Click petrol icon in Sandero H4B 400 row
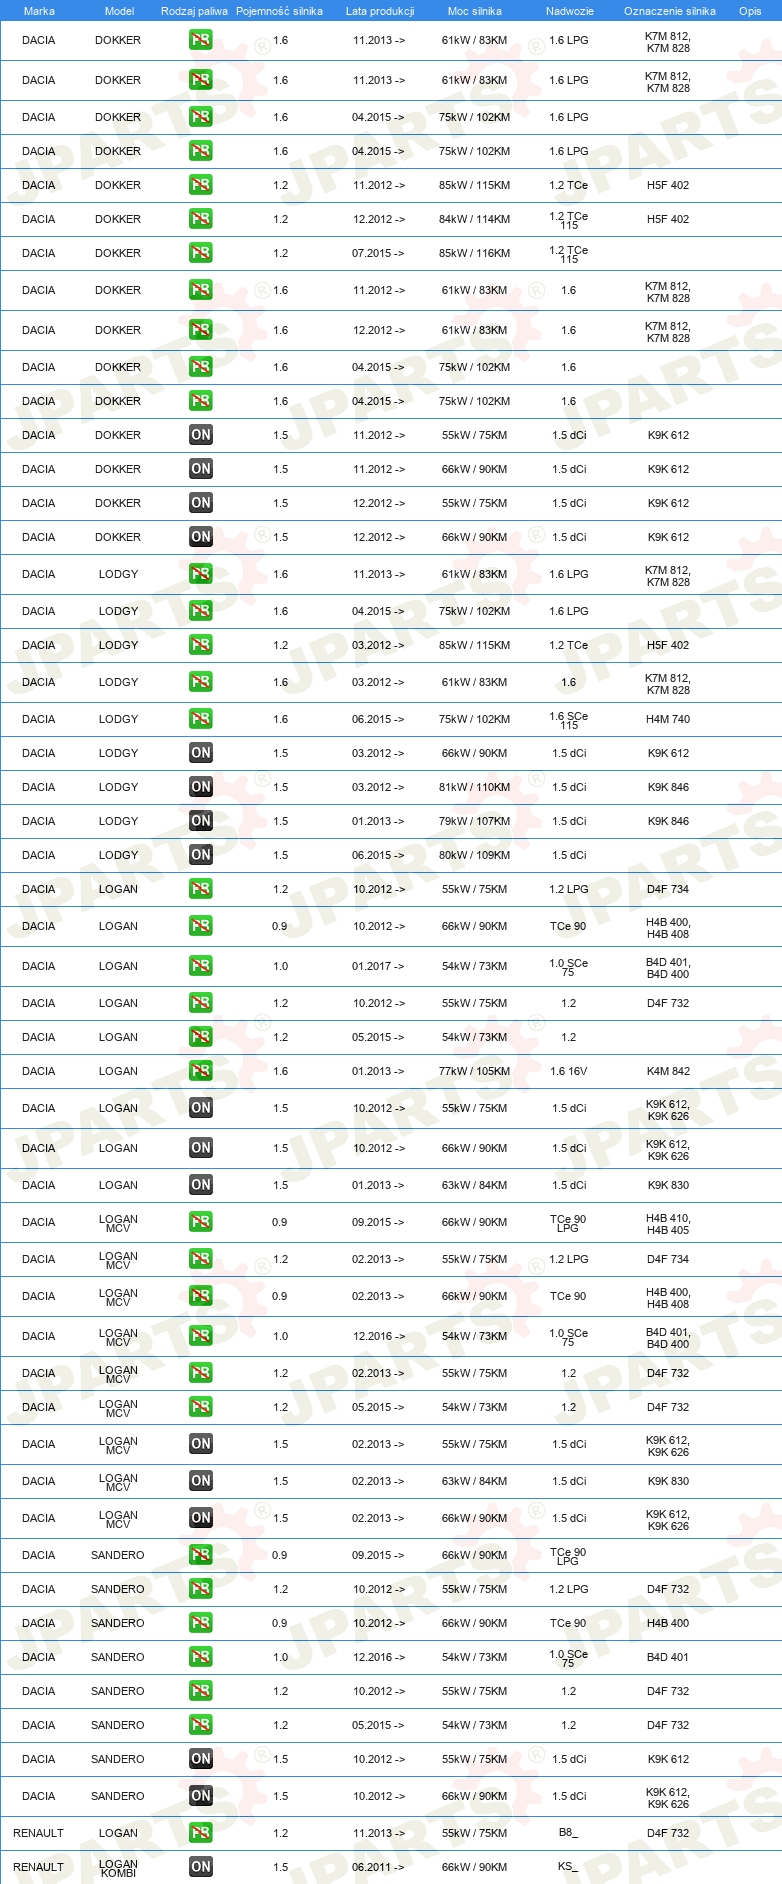Viewport: 782px width, 1884px height. tap(201, 1623)
